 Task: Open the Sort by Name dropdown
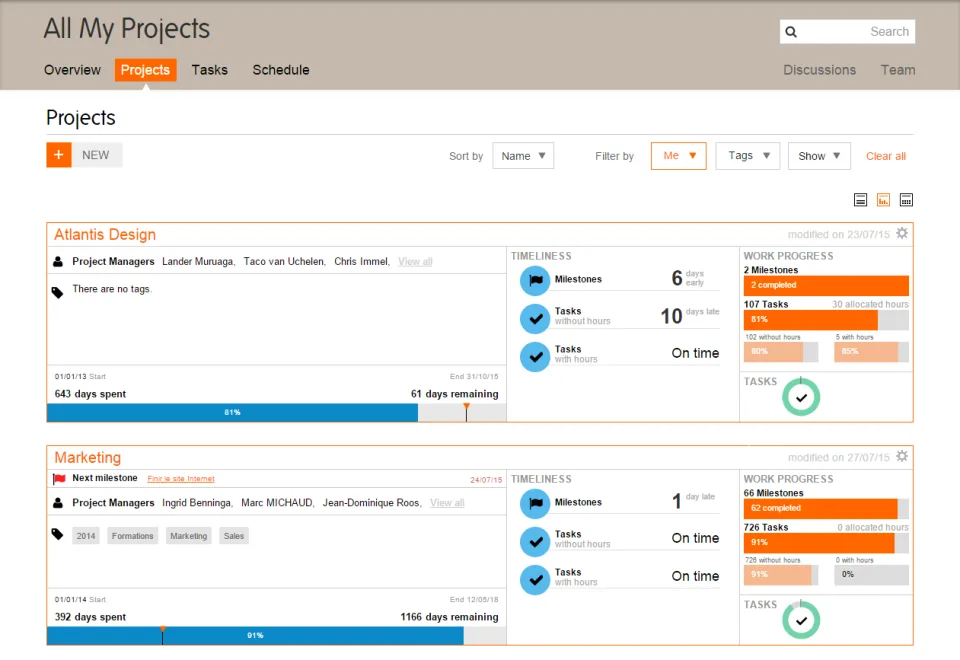point(523,156)
